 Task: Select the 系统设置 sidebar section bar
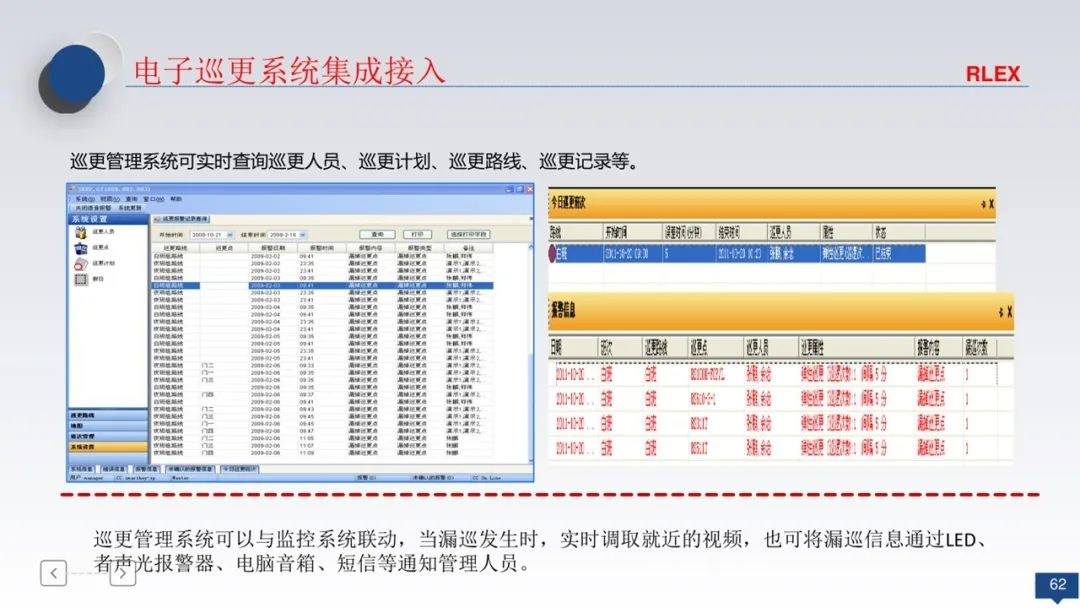point(82,446)
